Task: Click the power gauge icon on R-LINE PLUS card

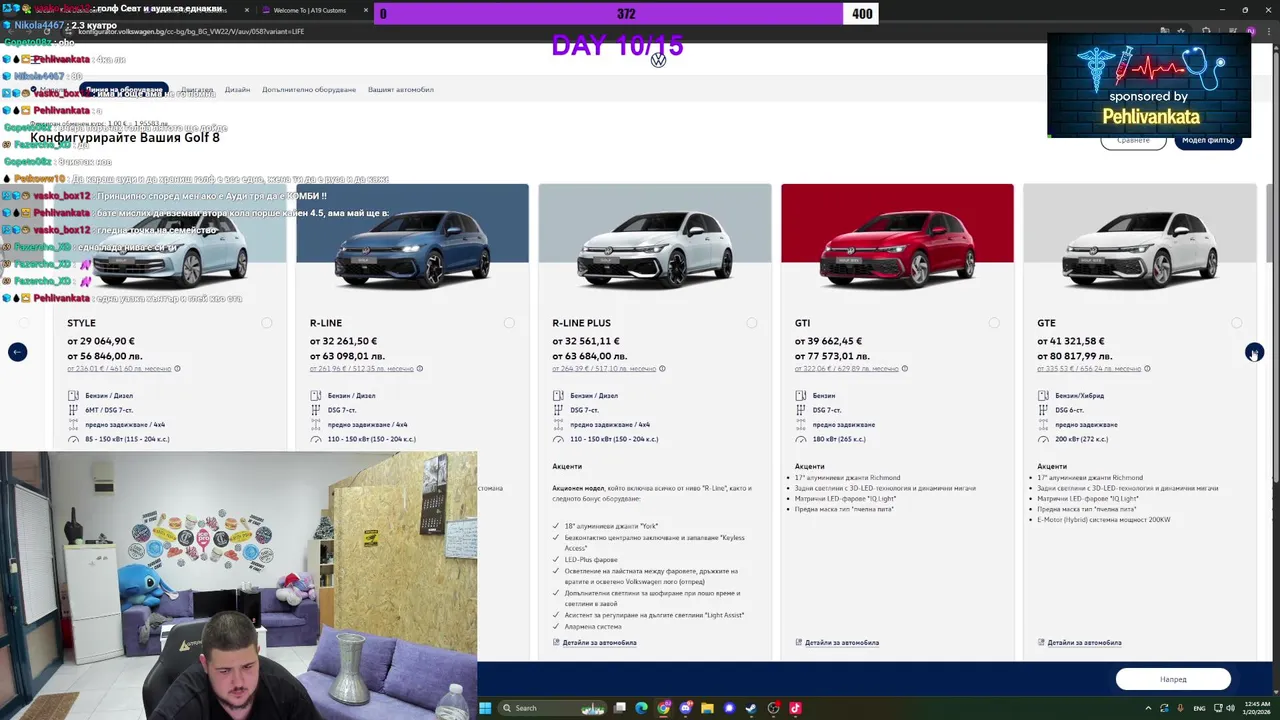Action: [x=558, y=439]
